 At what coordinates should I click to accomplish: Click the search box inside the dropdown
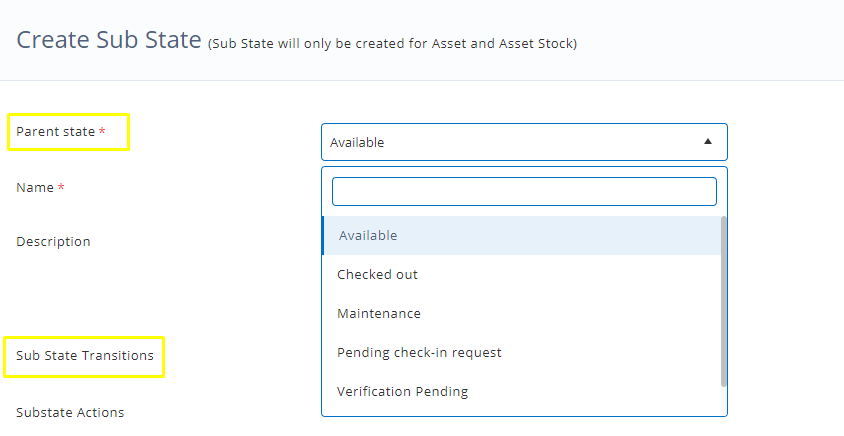pos(524,191)
